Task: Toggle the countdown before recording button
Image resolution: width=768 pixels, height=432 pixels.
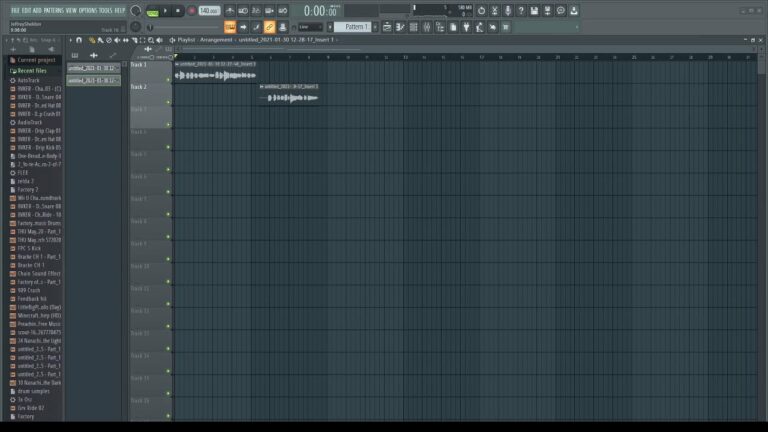Action: point(256,11)
